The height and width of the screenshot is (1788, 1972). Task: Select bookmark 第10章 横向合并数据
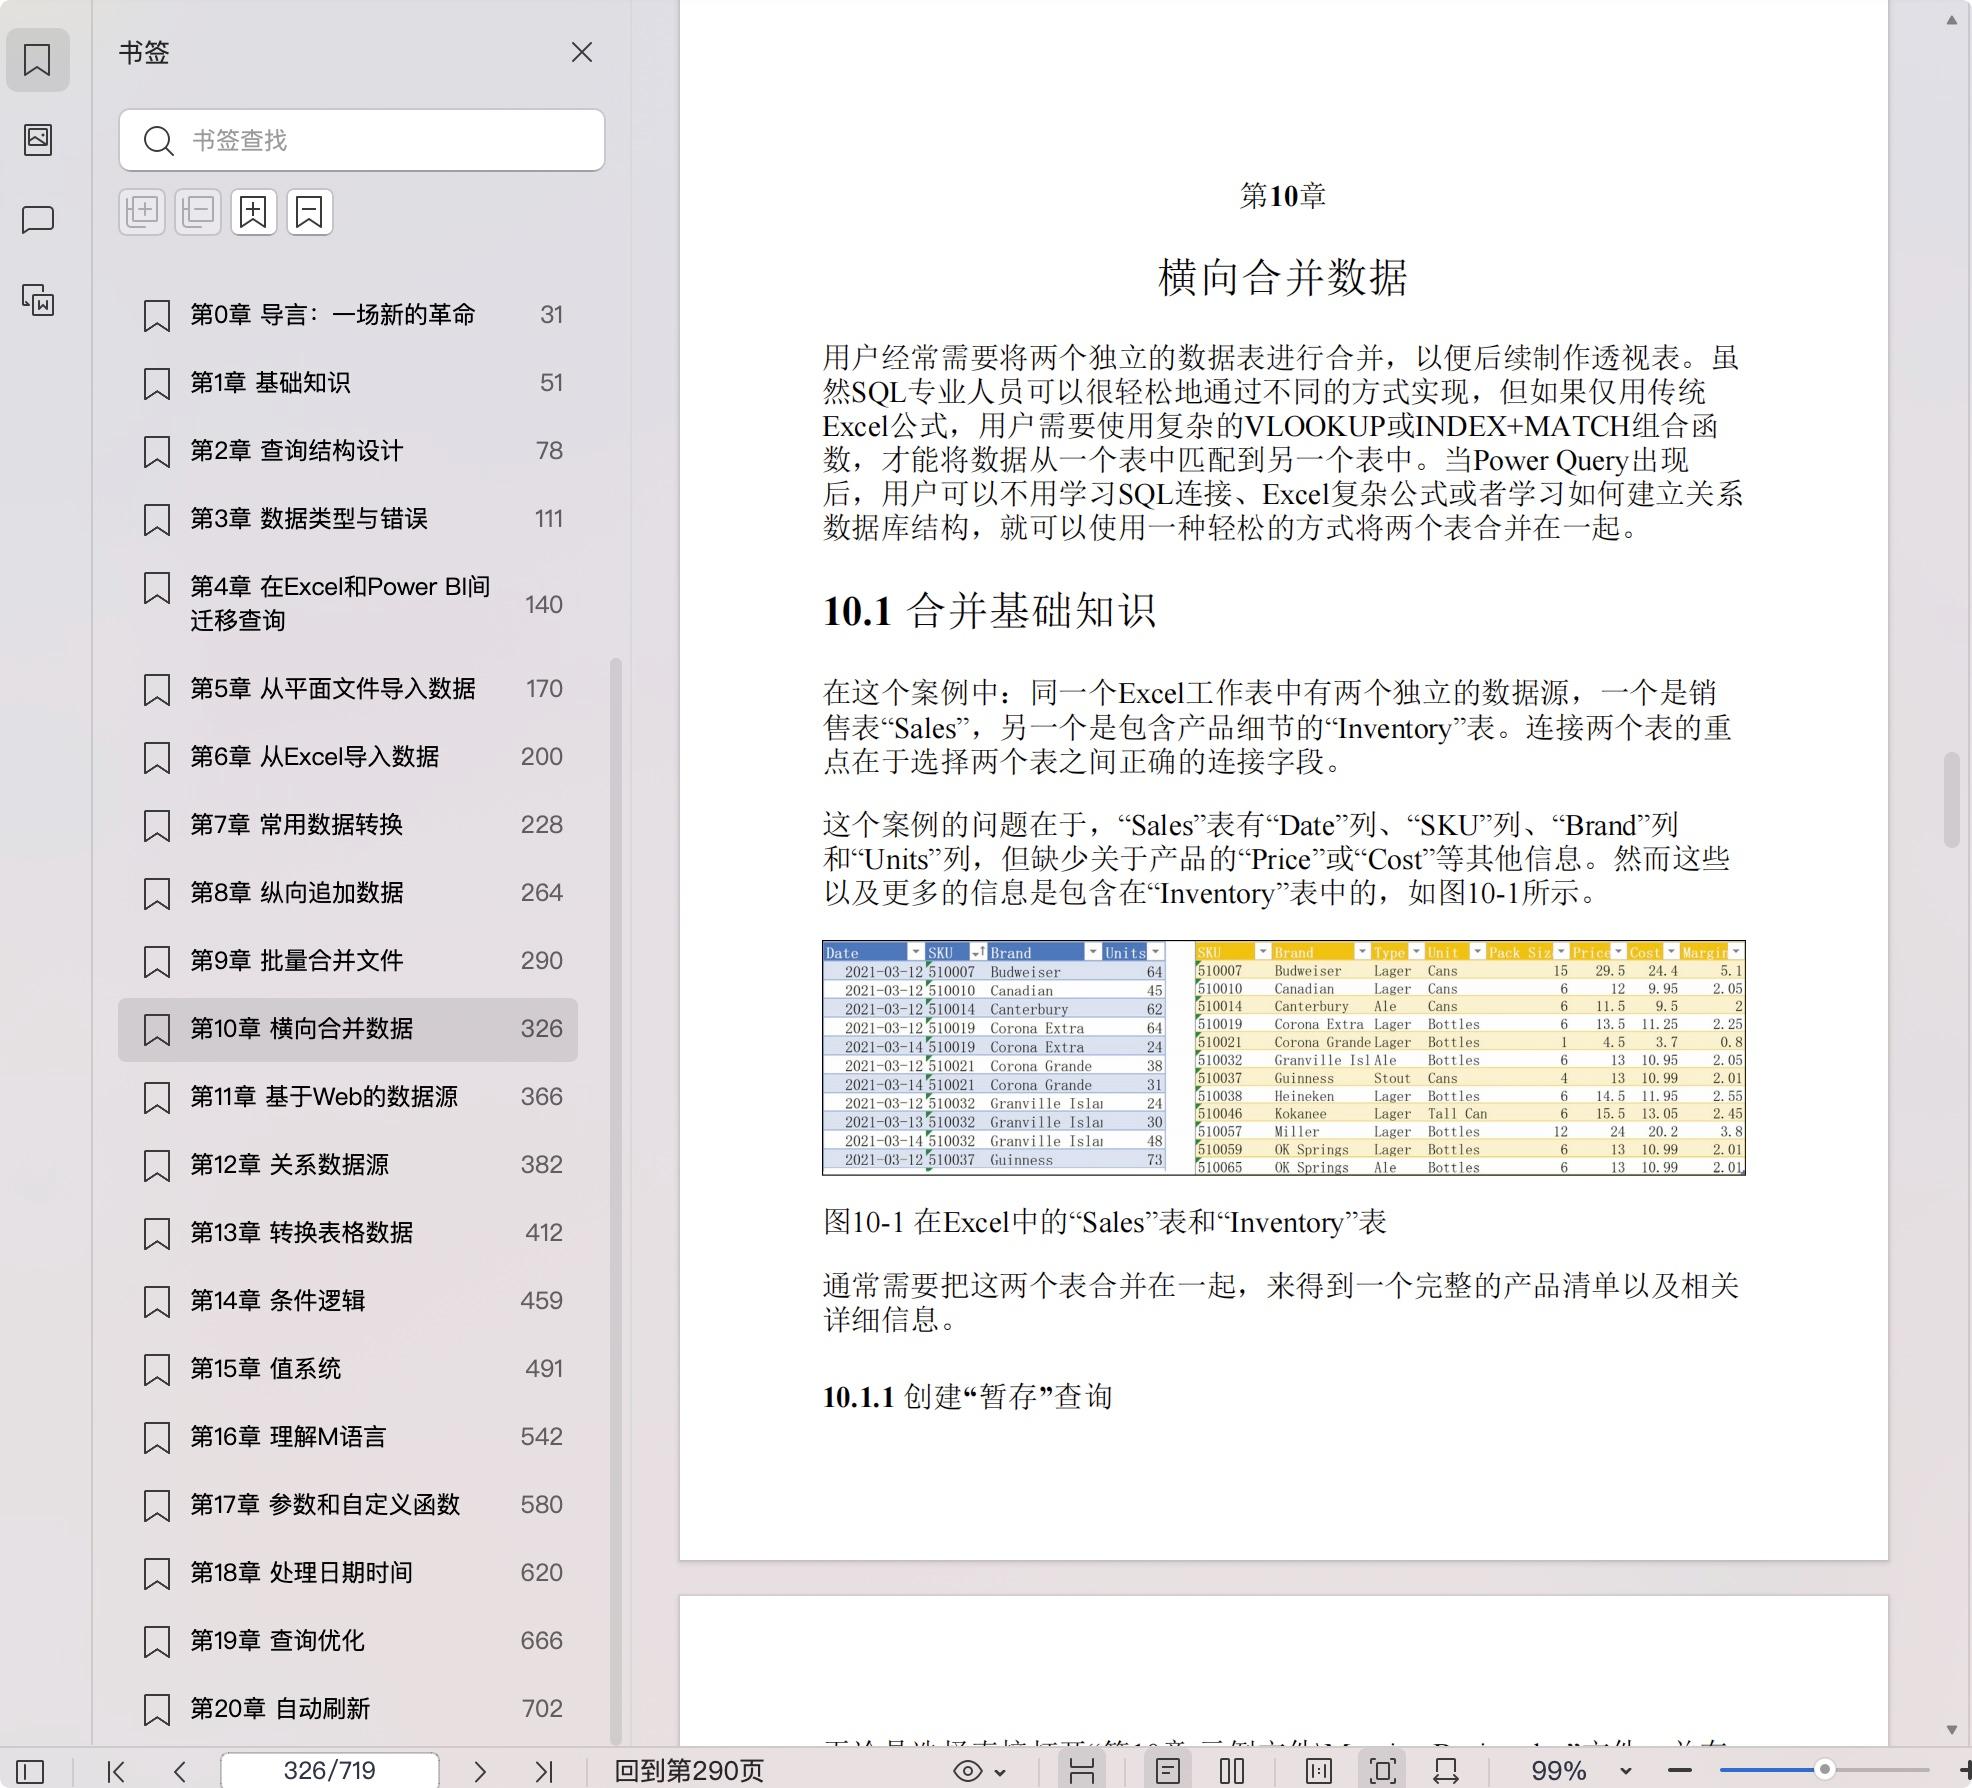click(x=348, y=1029)
